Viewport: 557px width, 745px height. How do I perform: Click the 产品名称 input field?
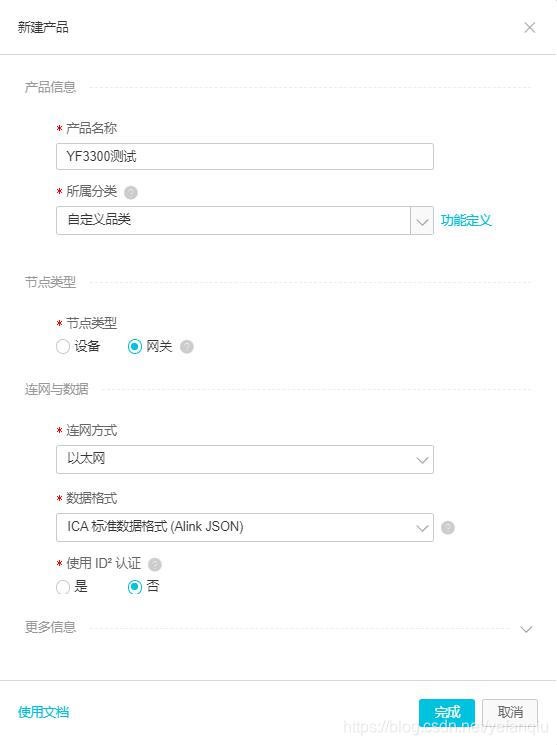click(x=245, y=156)
